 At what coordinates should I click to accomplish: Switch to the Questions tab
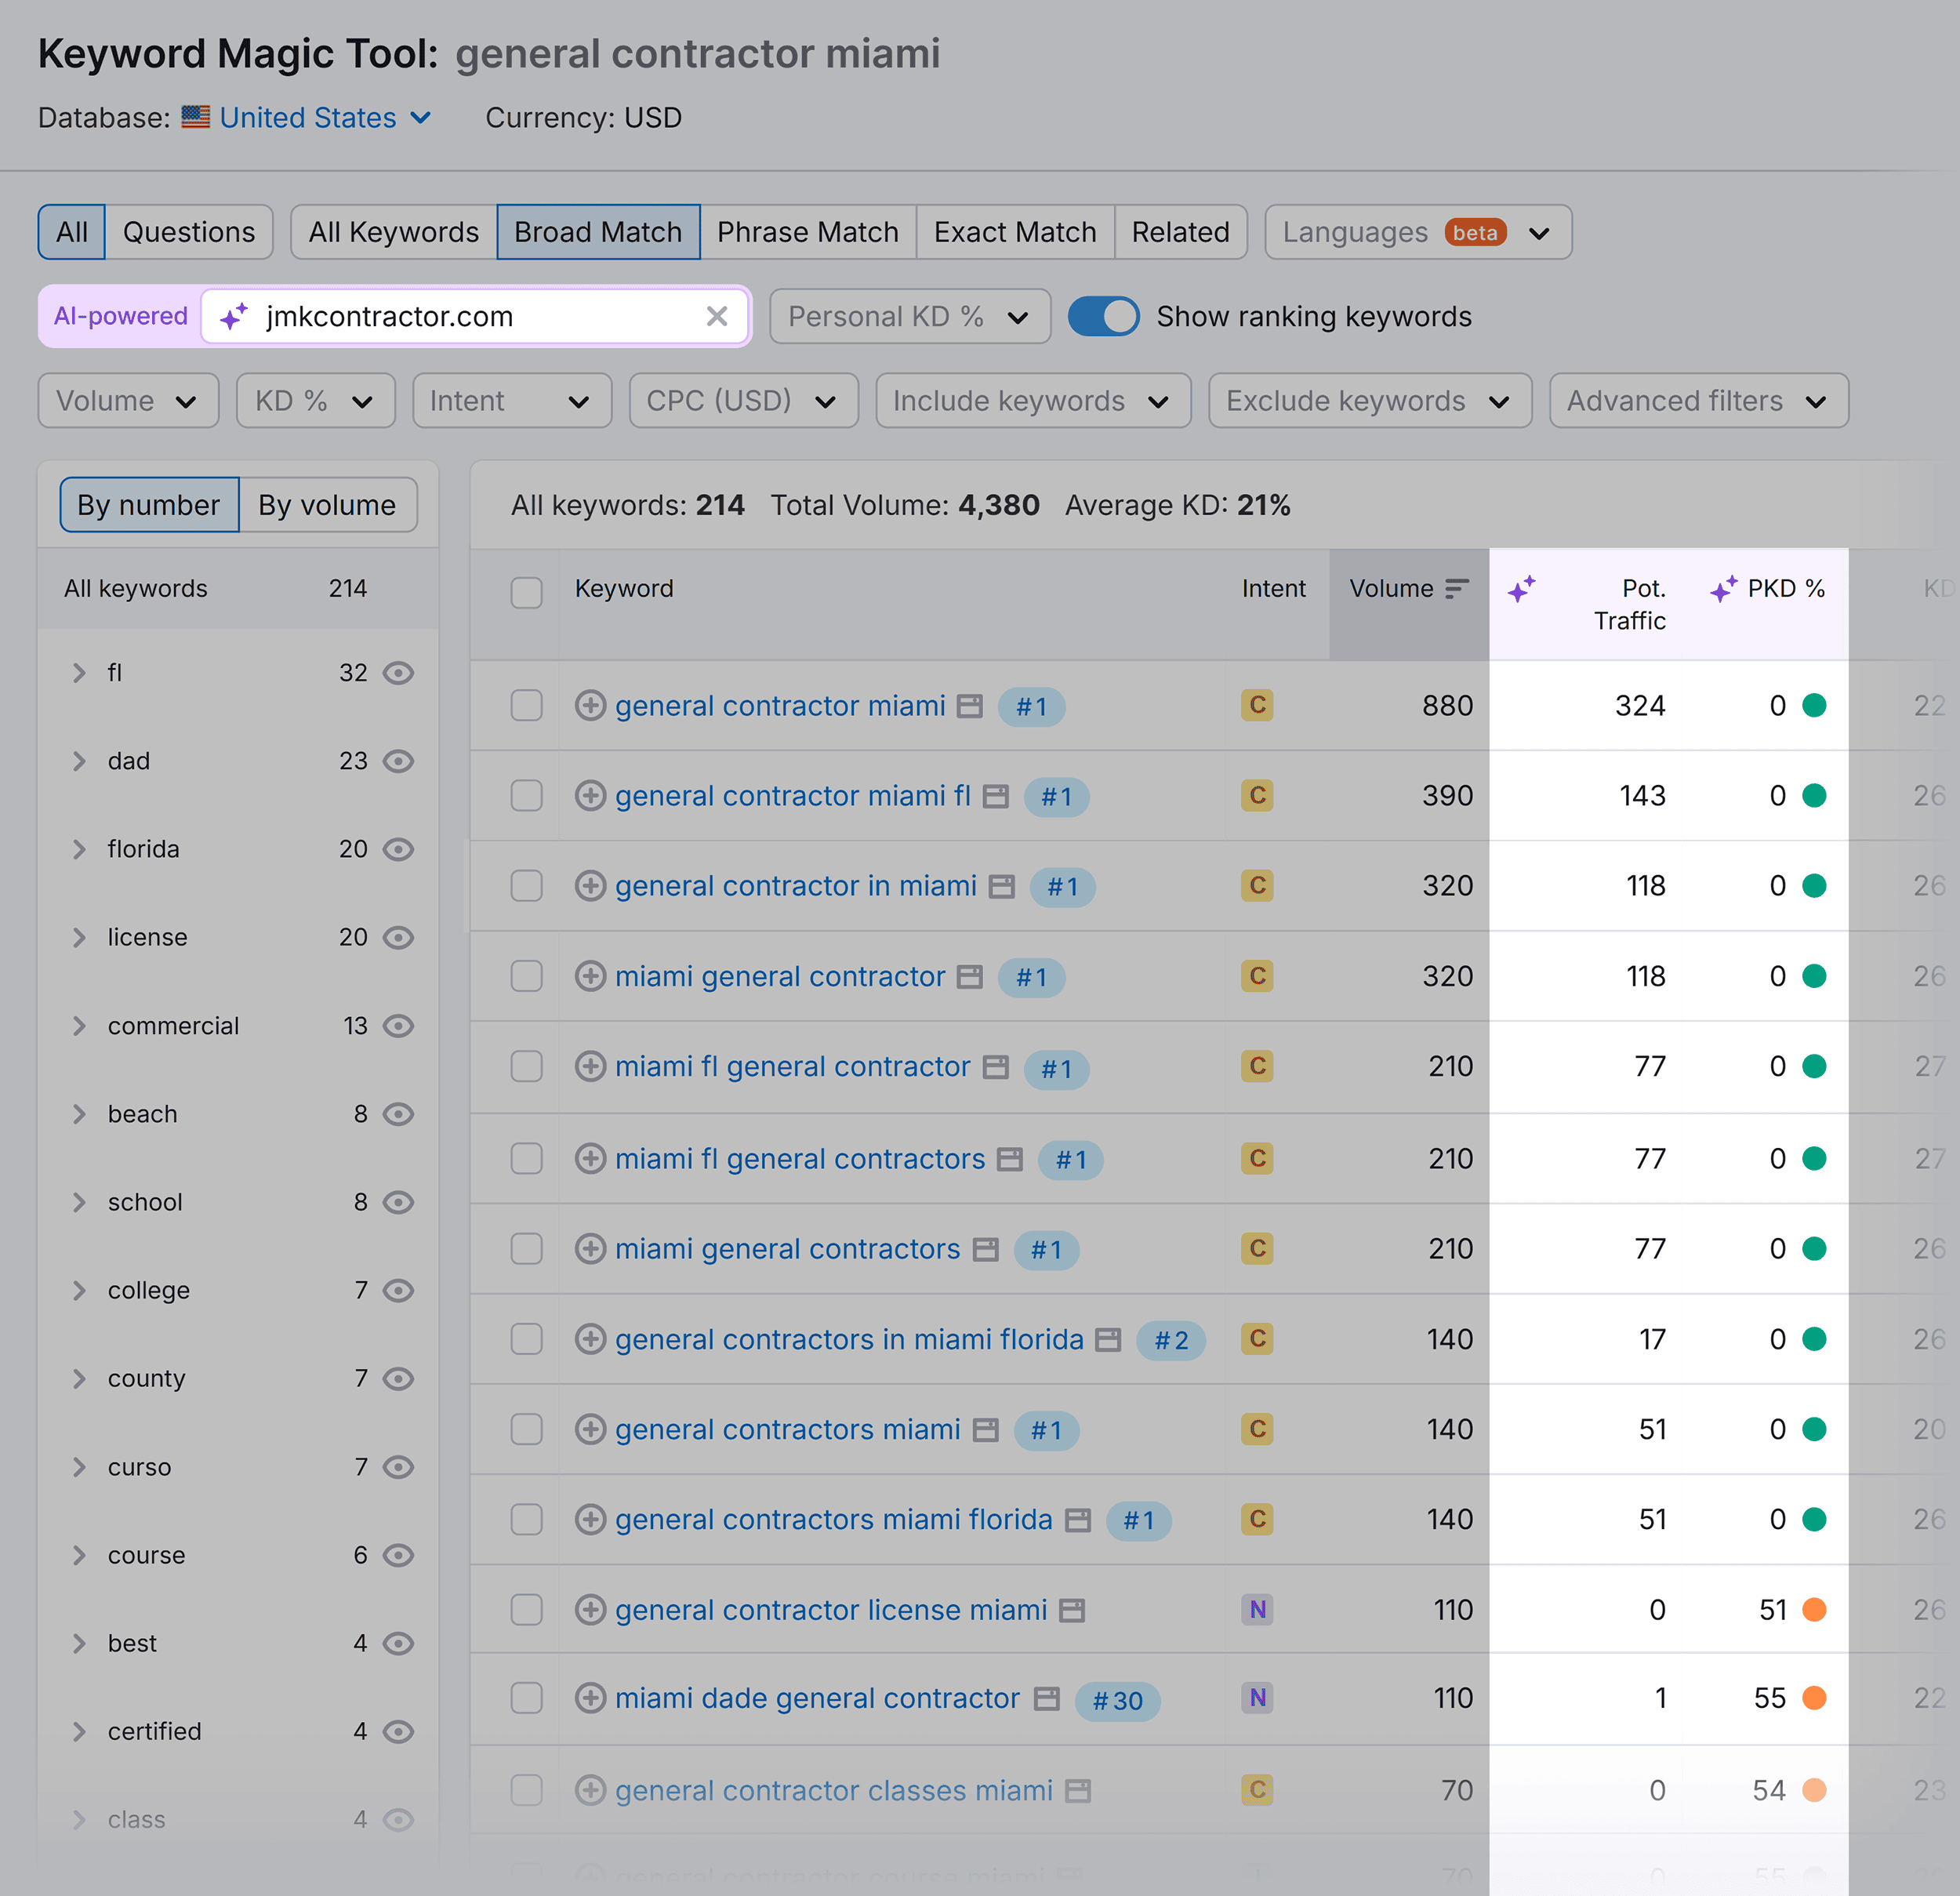click(x=187, y=231)
